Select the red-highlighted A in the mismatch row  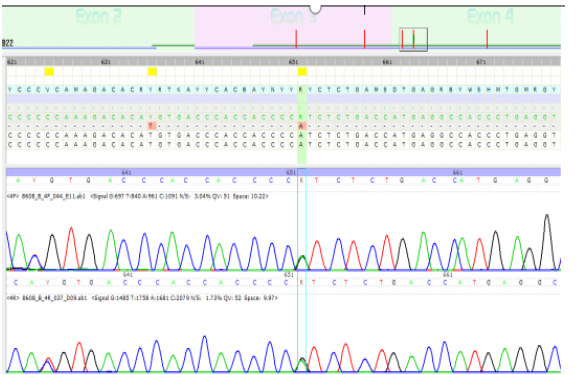click(x=302, y=126)
